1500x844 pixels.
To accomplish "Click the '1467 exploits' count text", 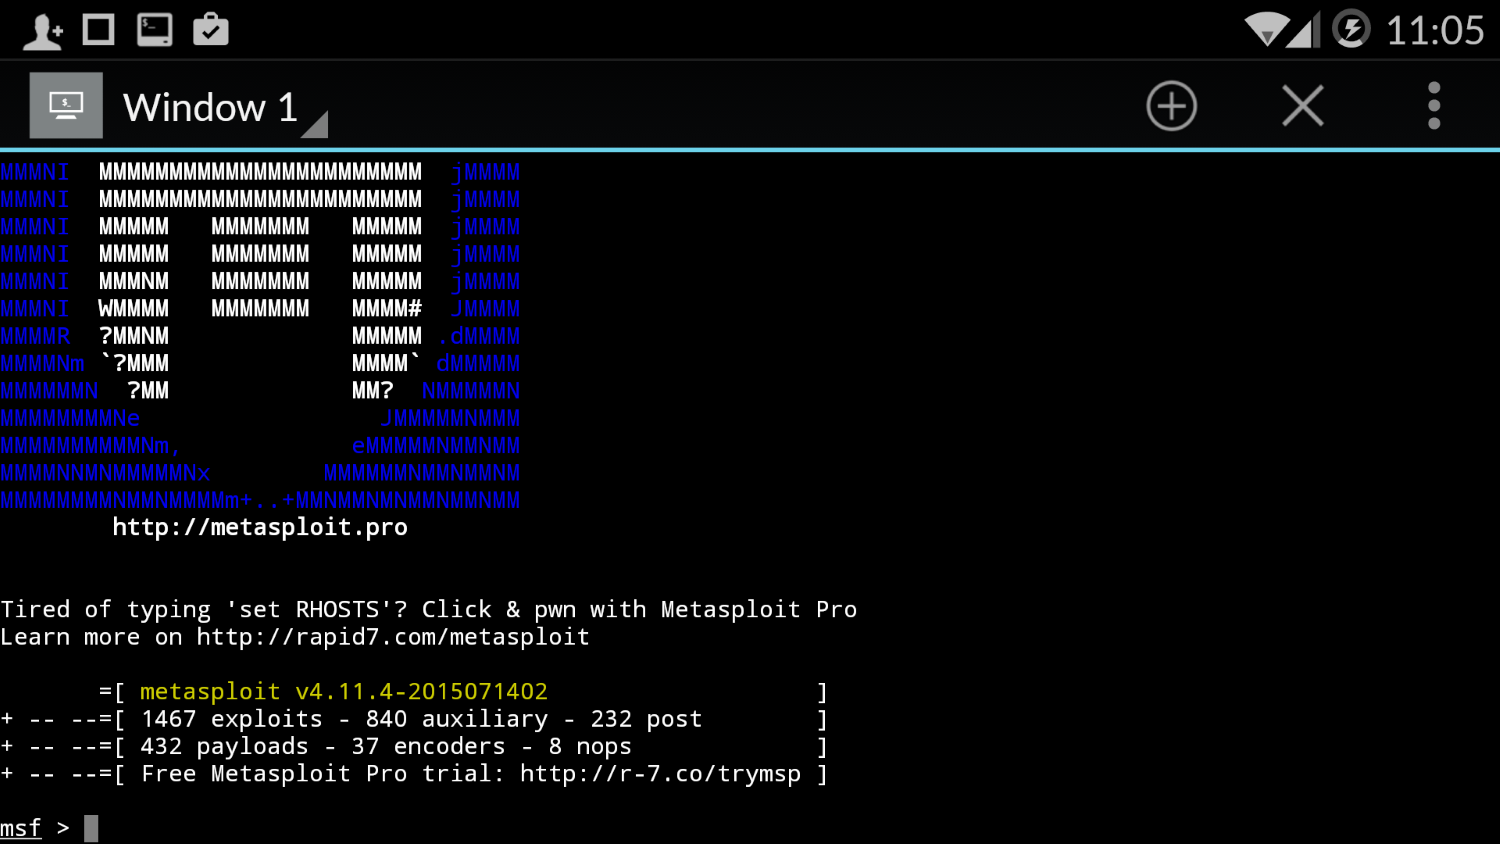I will click(232, 719).
